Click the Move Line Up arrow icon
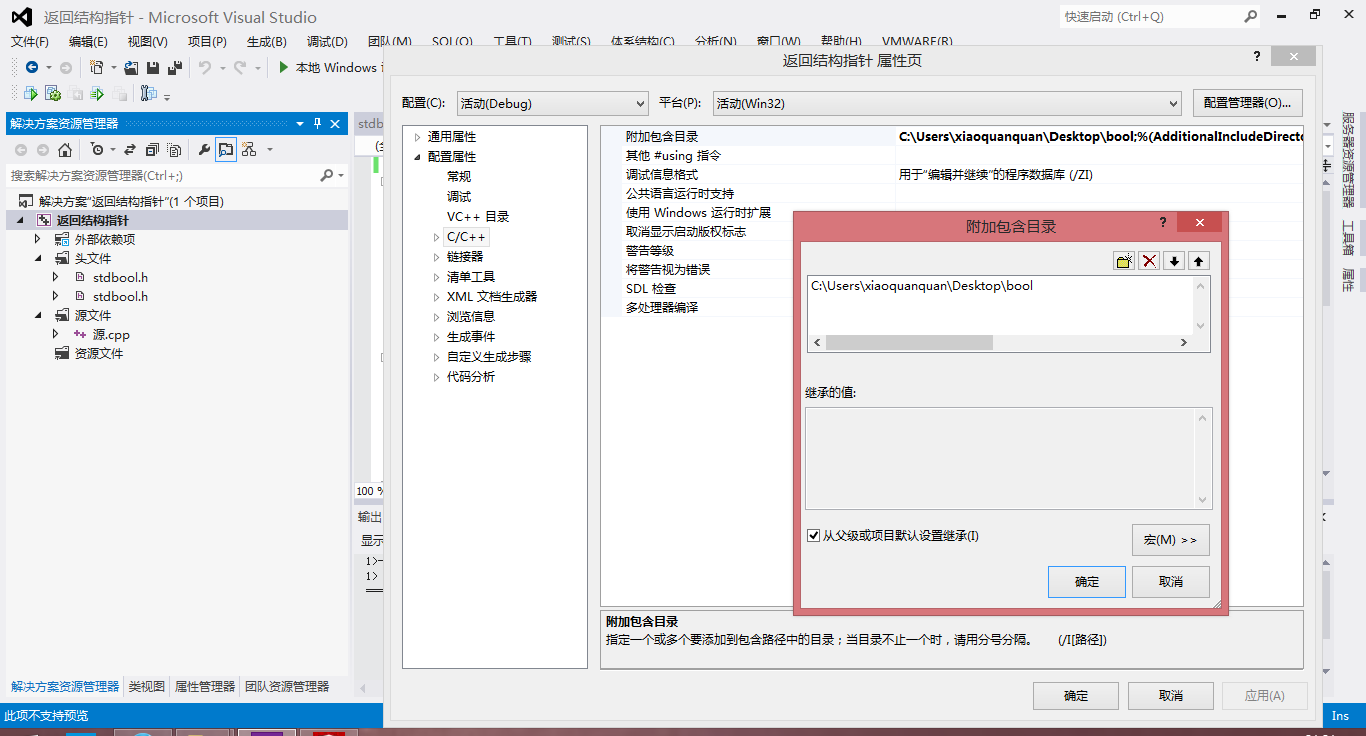This screenshot has height=736, width=1366. (x=1198, y=260)
